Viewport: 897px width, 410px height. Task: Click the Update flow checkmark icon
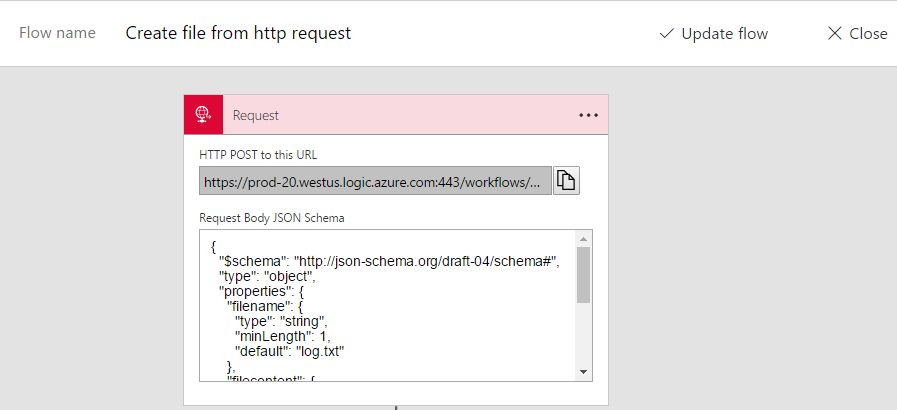[667, 34]
